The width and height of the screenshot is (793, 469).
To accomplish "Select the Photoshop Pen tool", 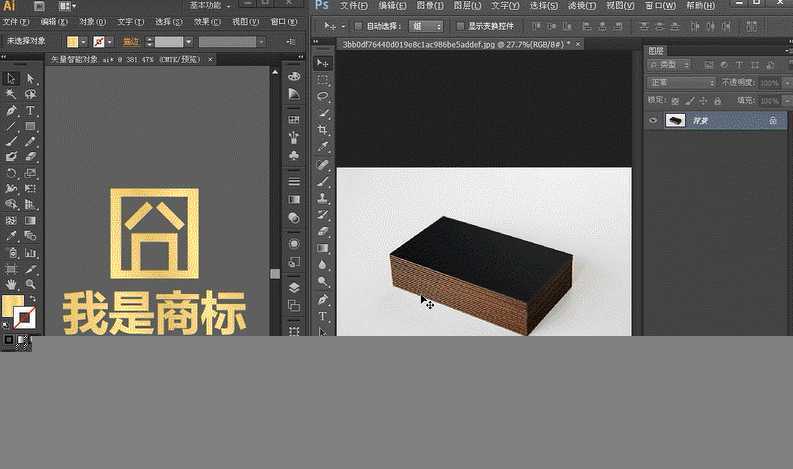I will coord(322,300).
